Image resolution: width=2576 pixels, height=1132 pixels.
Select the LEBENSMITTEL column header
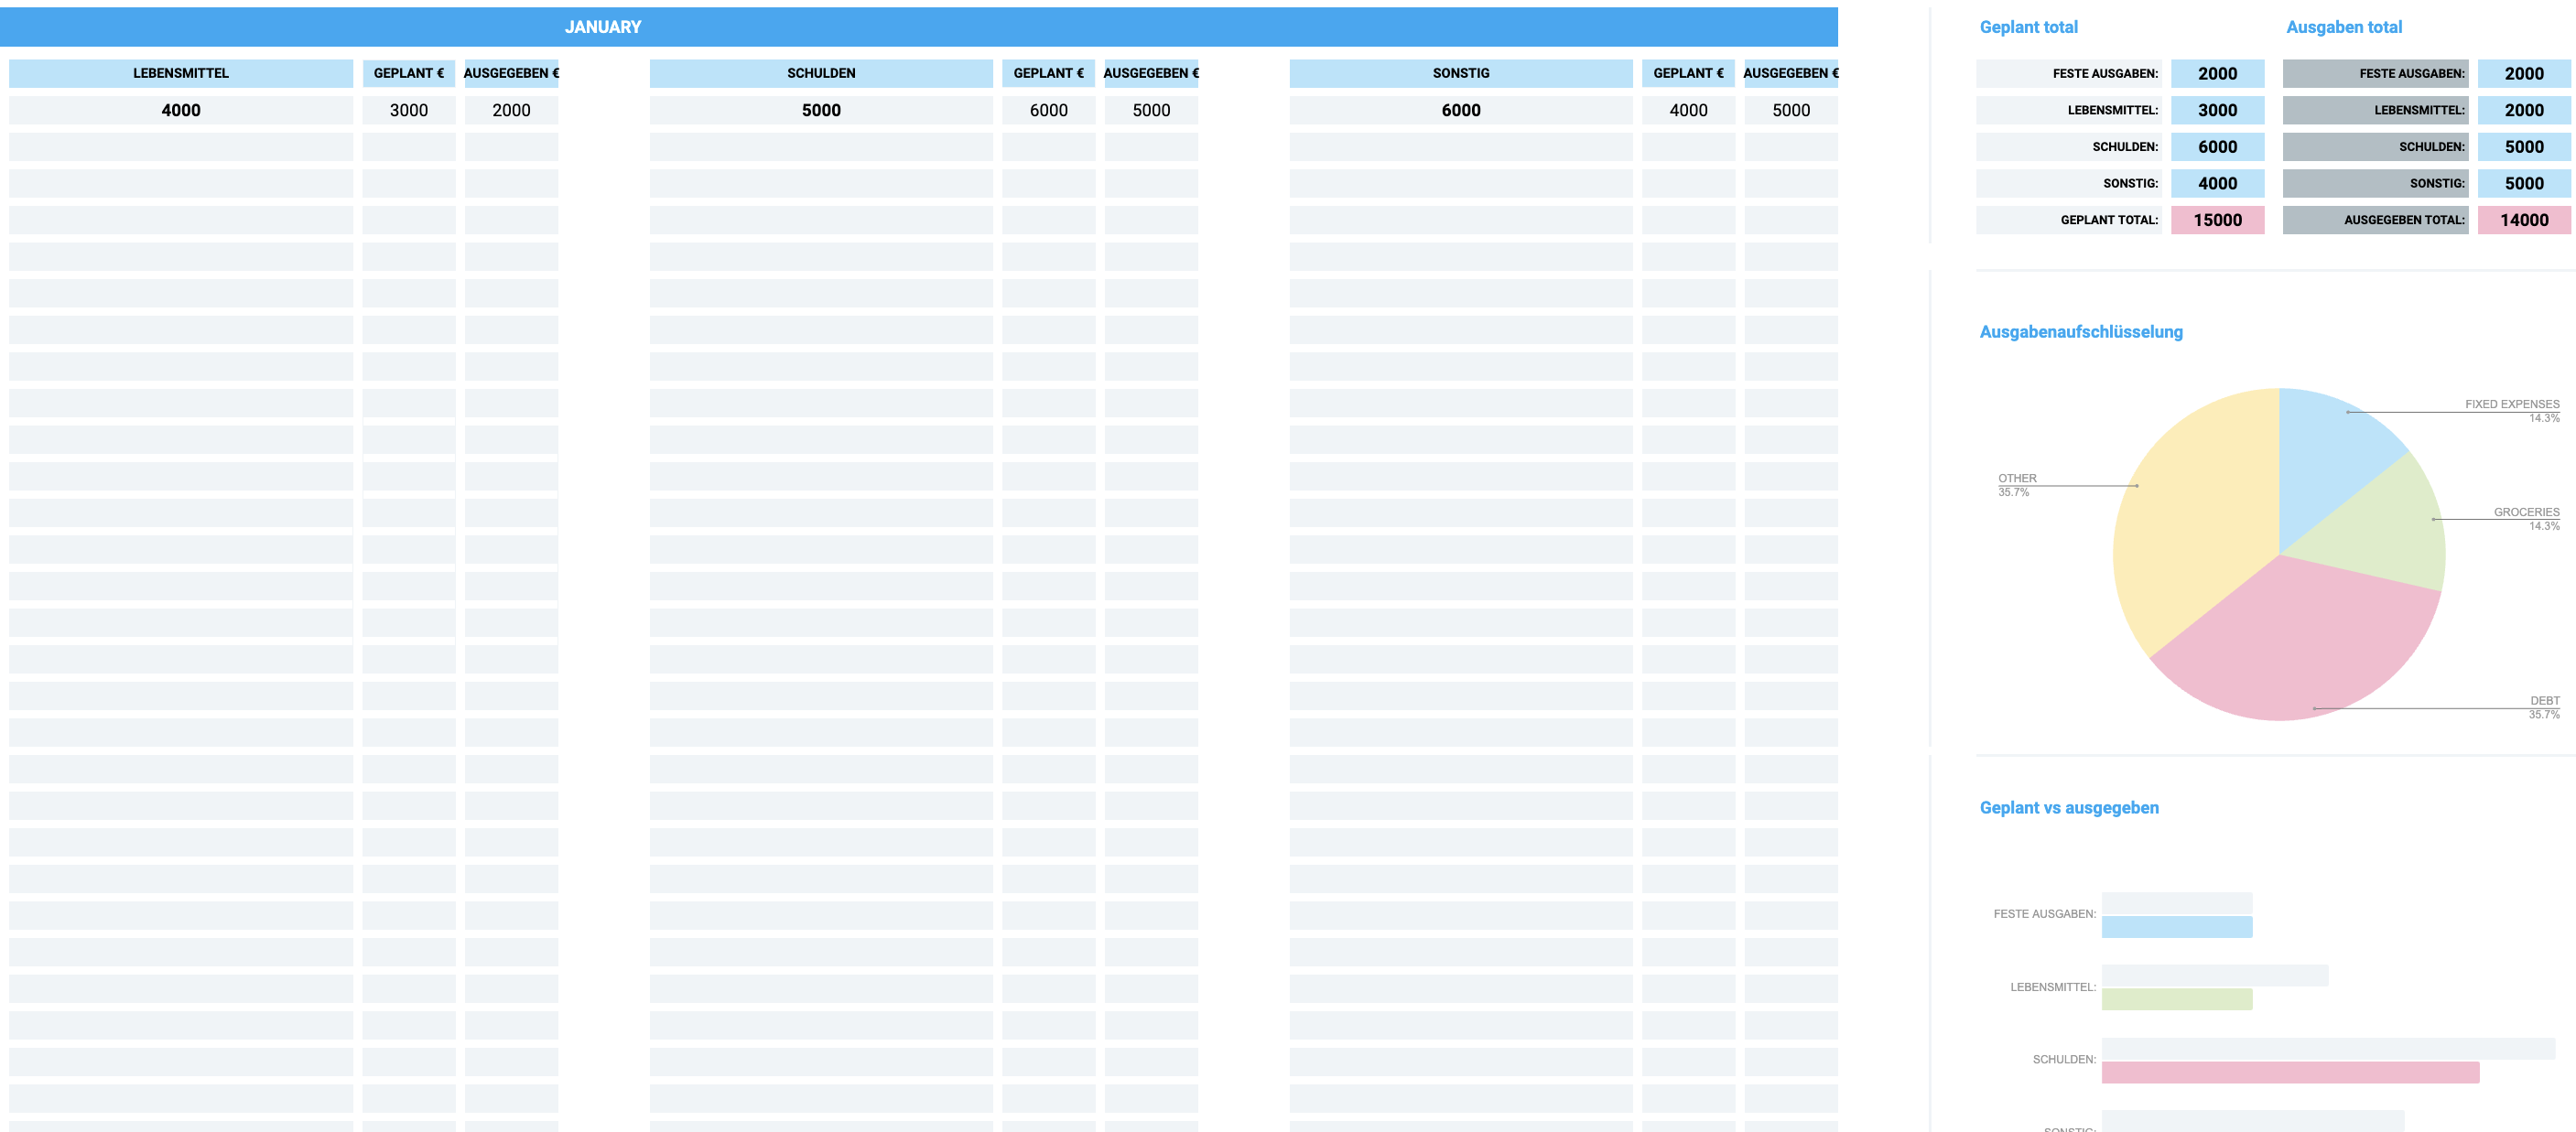pyautogui.click(x=181, y=73)
